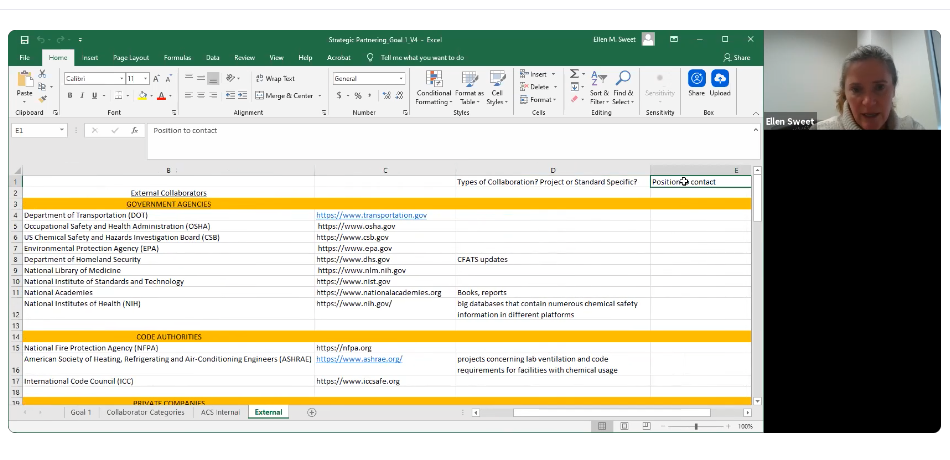950x460 pixels.
Task: Click the Decrease Decimal icon
Action: click(x=399, y=96)
